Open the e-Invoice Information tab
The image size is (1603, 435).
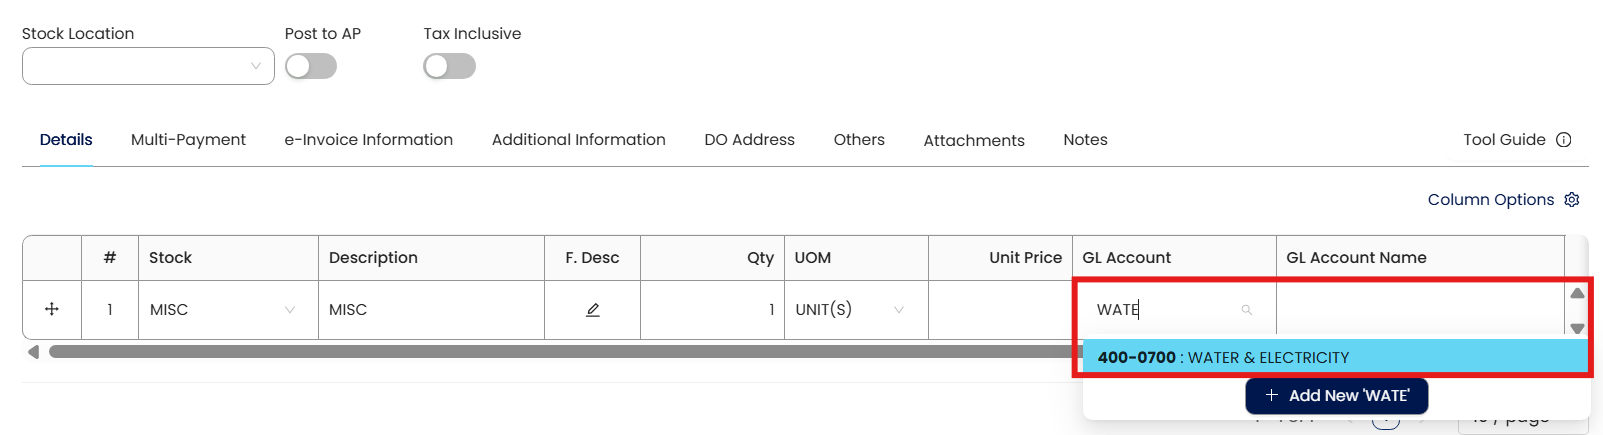tap(368, 140)
